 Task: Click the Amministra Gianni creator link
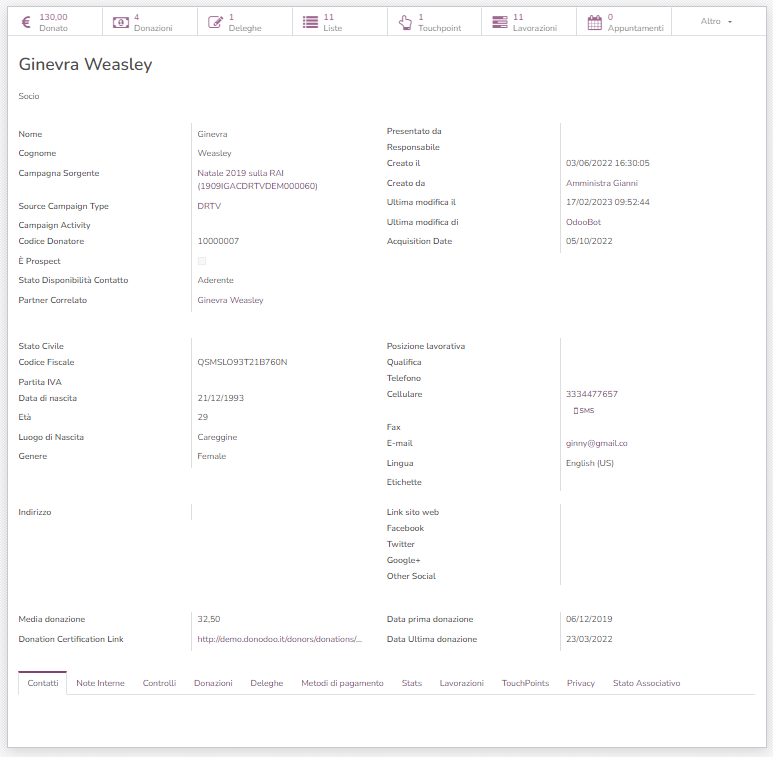coord(601,183)
